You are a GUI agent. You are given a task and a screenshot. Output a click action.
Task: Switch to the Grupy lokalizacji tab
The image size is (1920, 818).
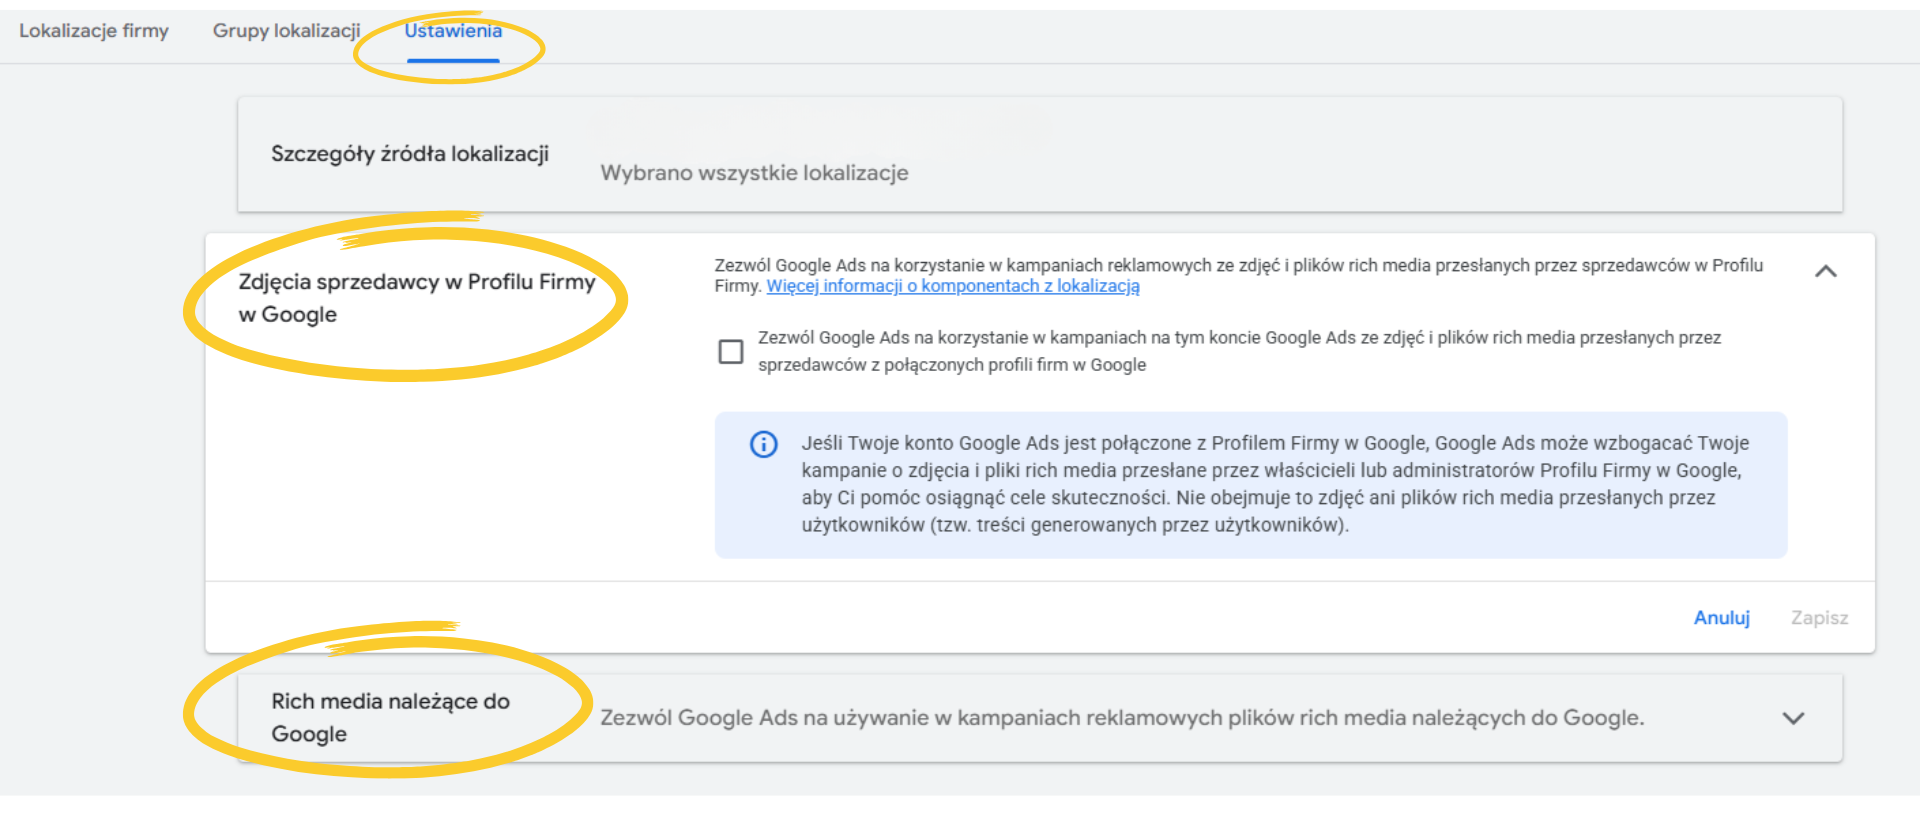tap(286, 31)
